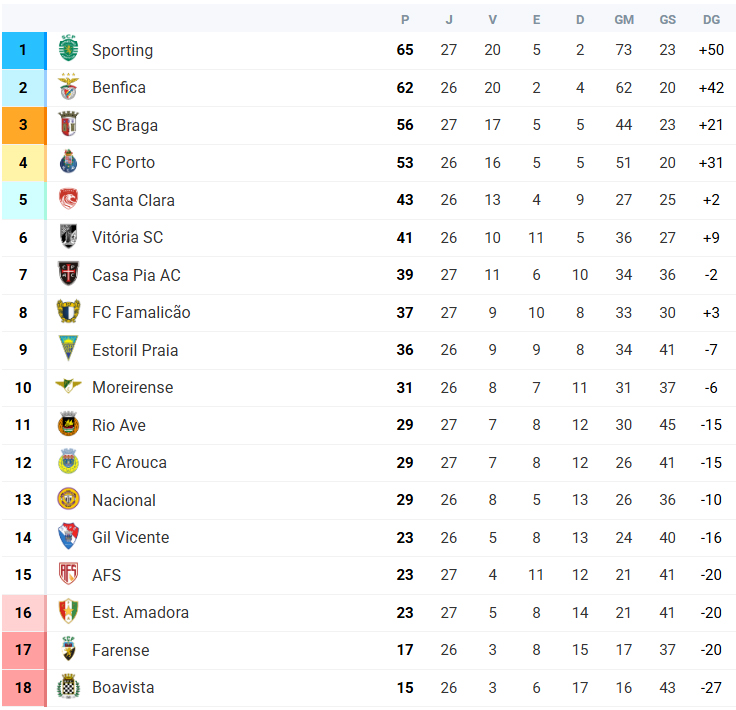This screenshot has height=710, width=736.
Task: Open the FC Famalicão team link
Action: coord(141,313)
